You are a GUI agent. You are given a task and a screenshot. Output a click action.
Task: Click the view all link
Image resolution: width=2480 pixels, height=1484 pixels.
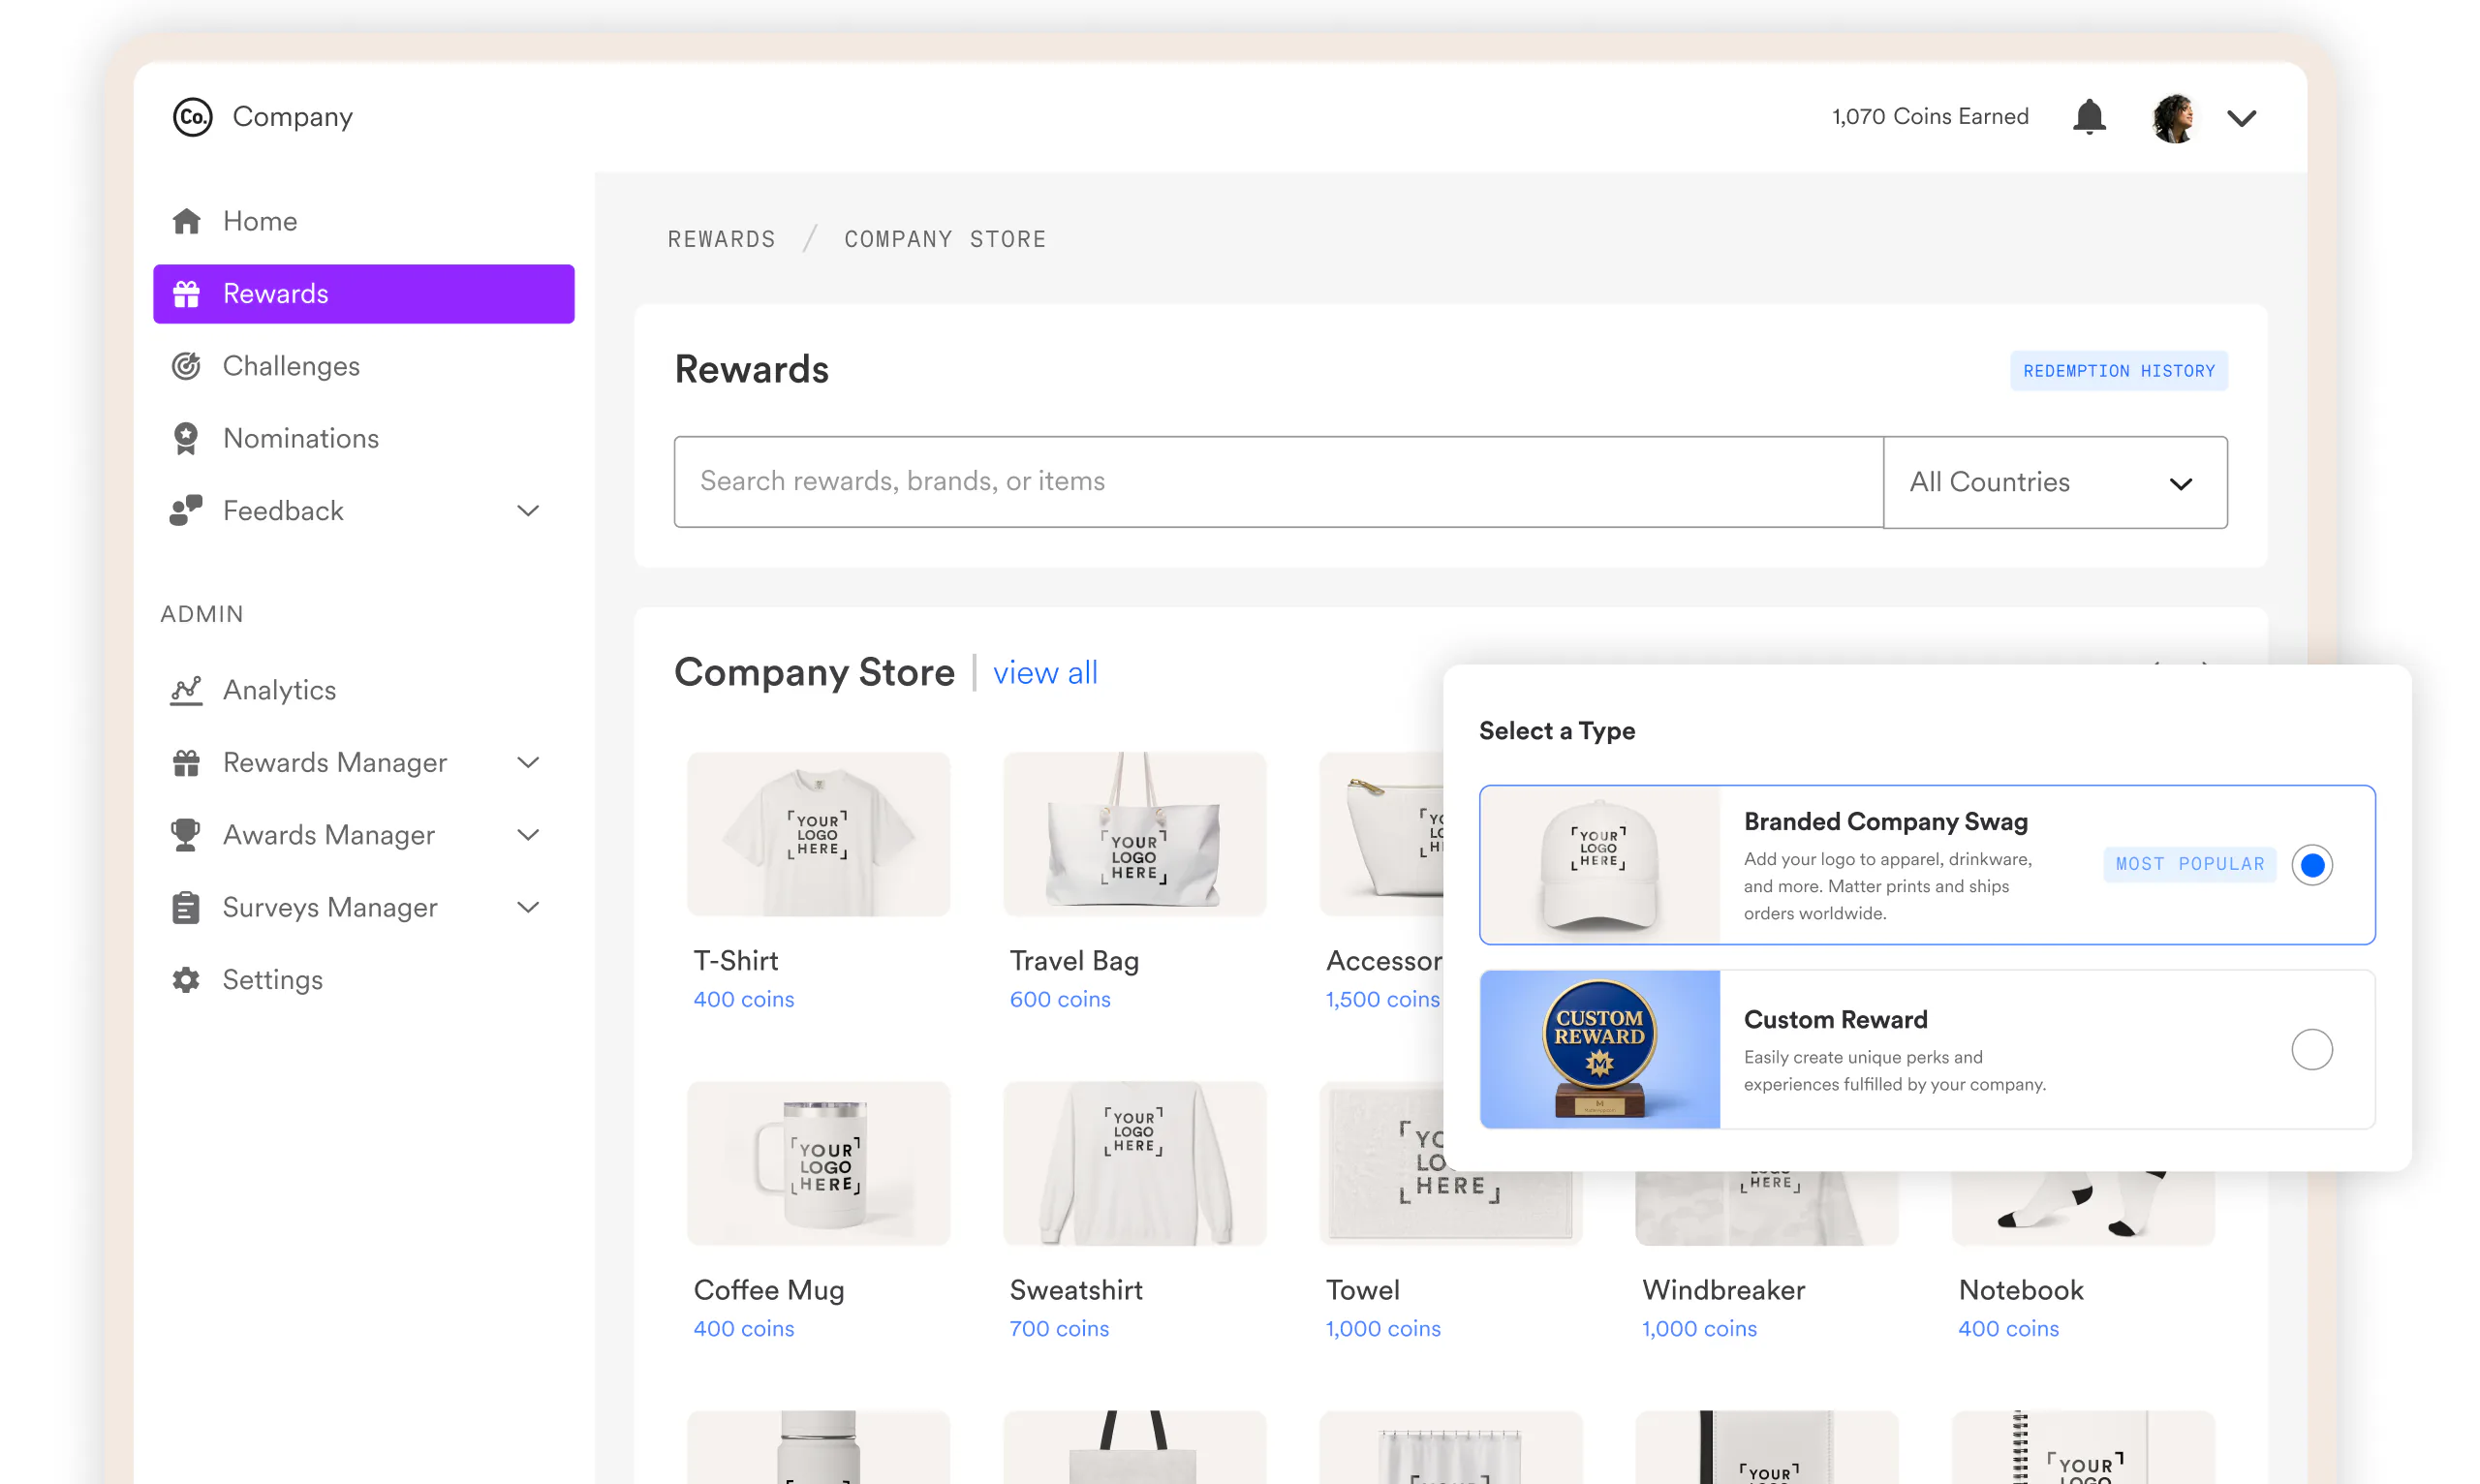point(1045,673)
